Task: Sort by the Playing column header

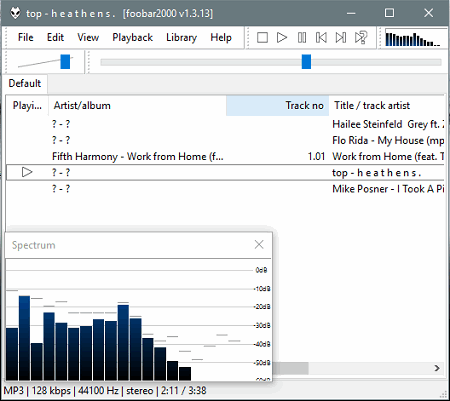Action: pyautogui.click(x=27, y=106)
